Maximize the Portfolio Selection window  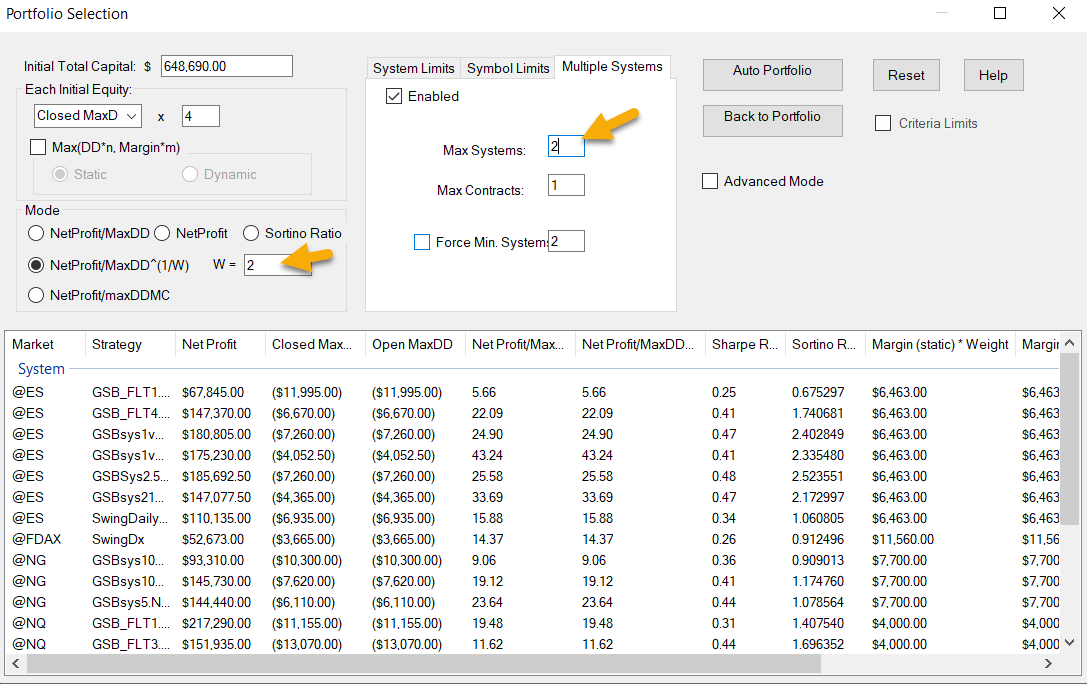pos(1000,14)
